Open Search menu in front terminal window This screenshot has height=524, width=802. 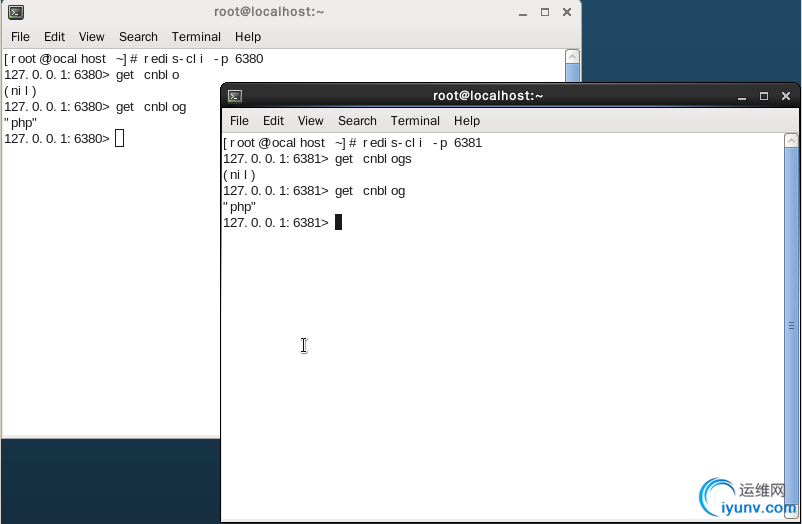point(357,121)
